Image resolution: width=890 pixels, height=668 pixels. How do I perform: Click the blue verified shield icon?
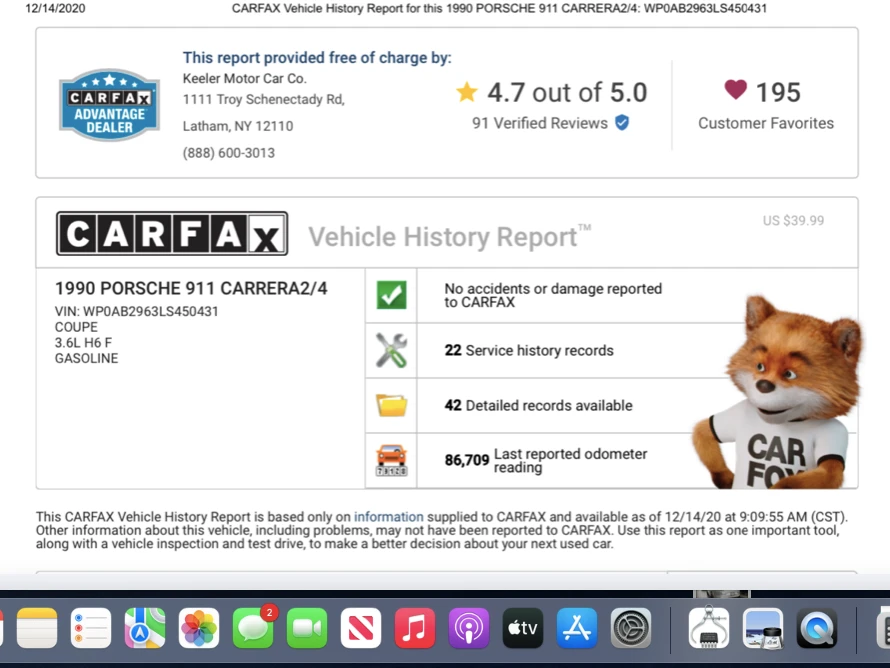pos(622,123)
